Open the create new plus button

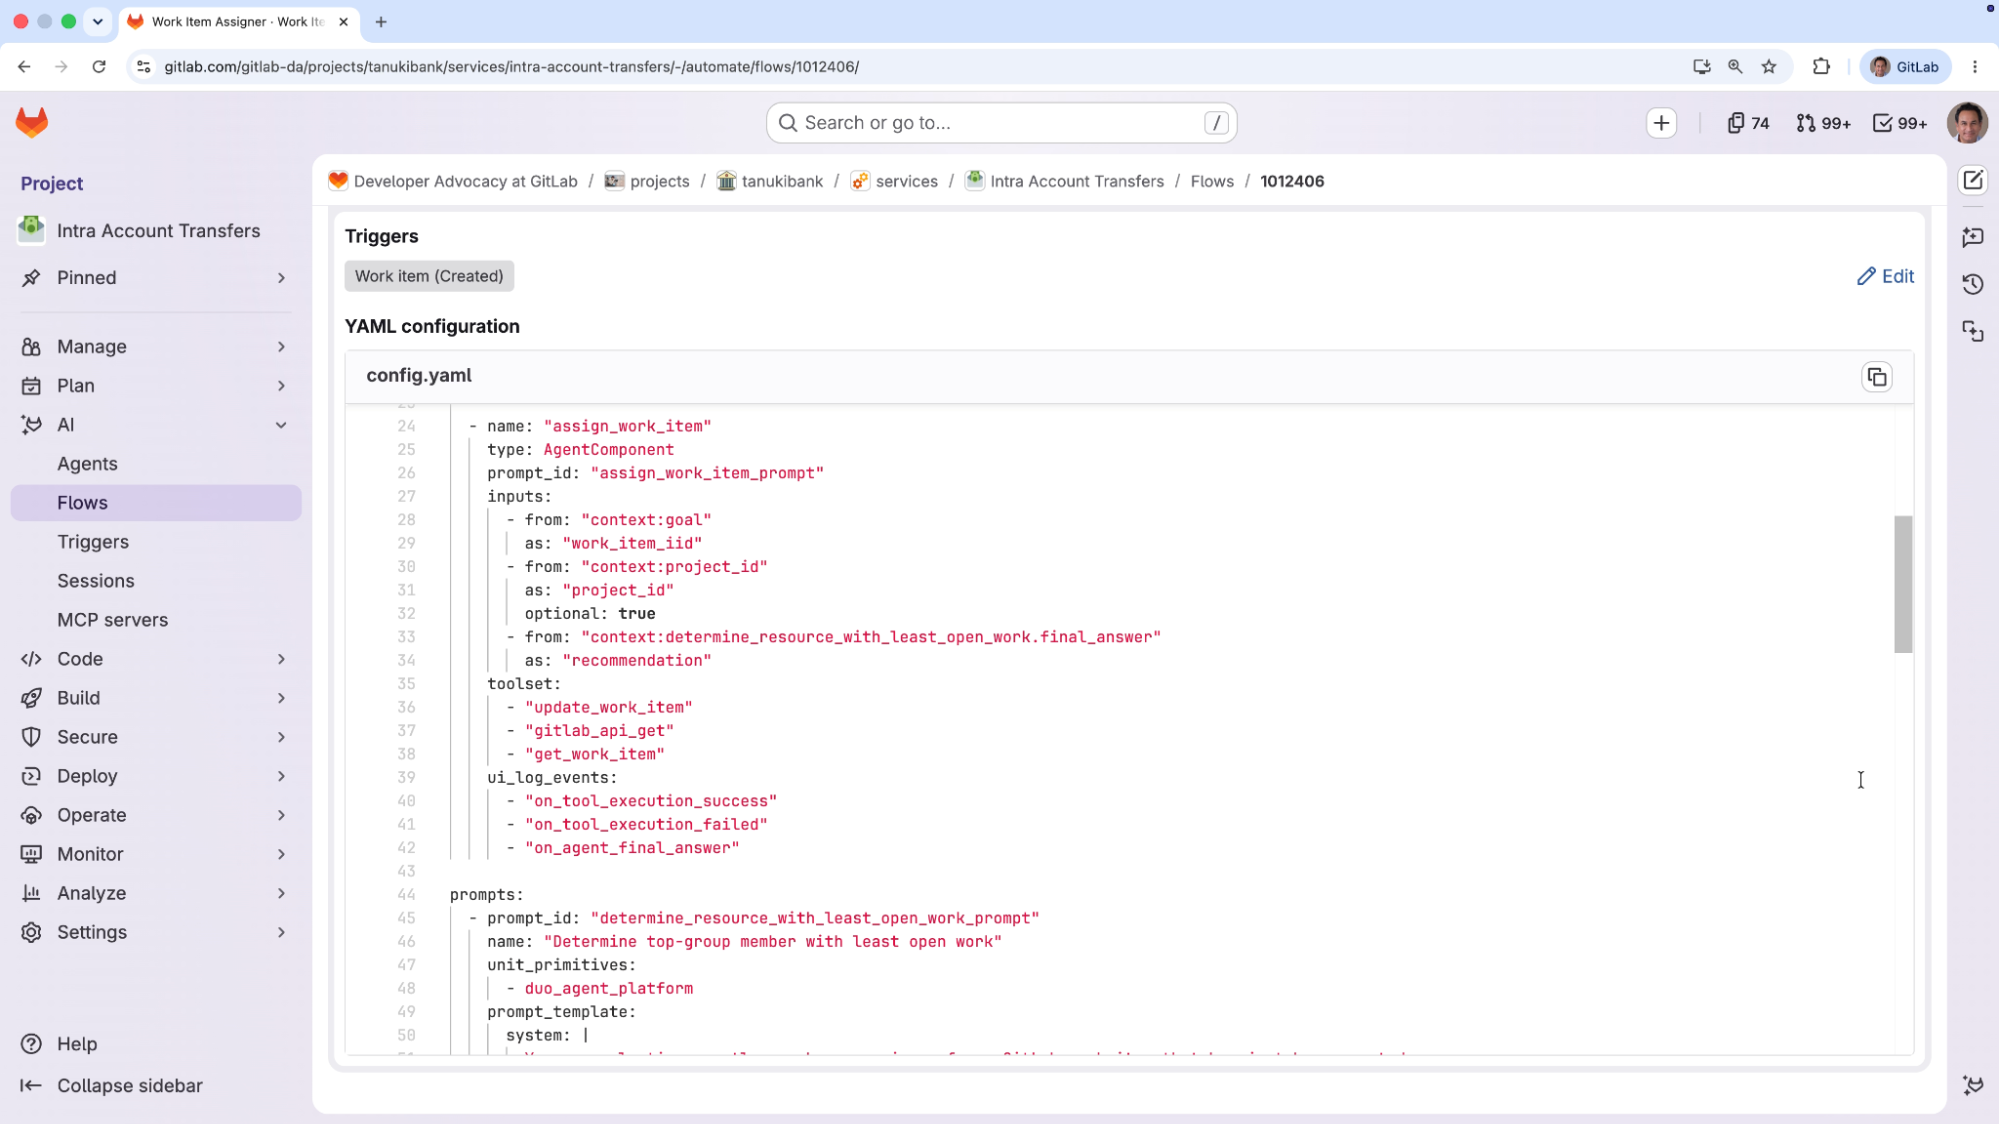tap(1661, 123)
